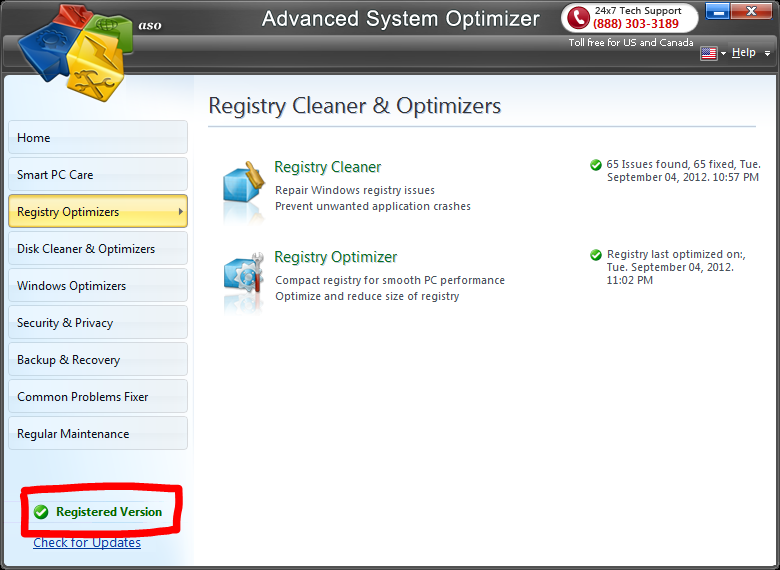Click 'Registry last optimized on' status text
This screenshot has height=570, width=780.
pos(676,267)
